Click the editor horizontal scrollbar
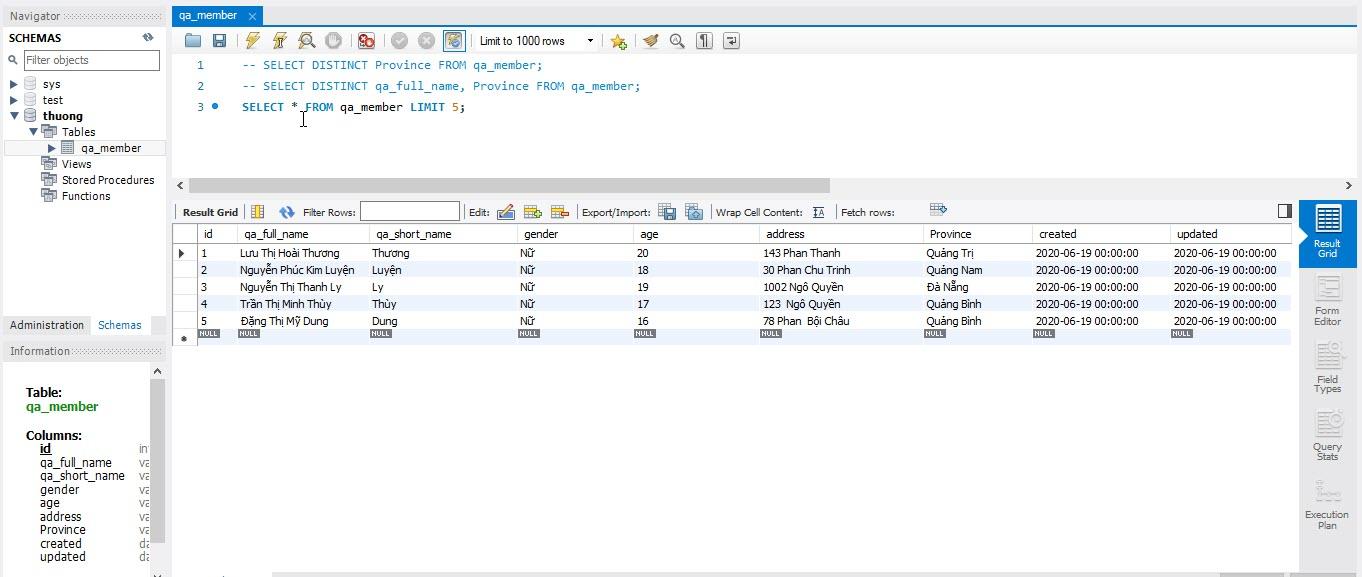The height and width of the screenshot is (577, 1362). (509, 185)
